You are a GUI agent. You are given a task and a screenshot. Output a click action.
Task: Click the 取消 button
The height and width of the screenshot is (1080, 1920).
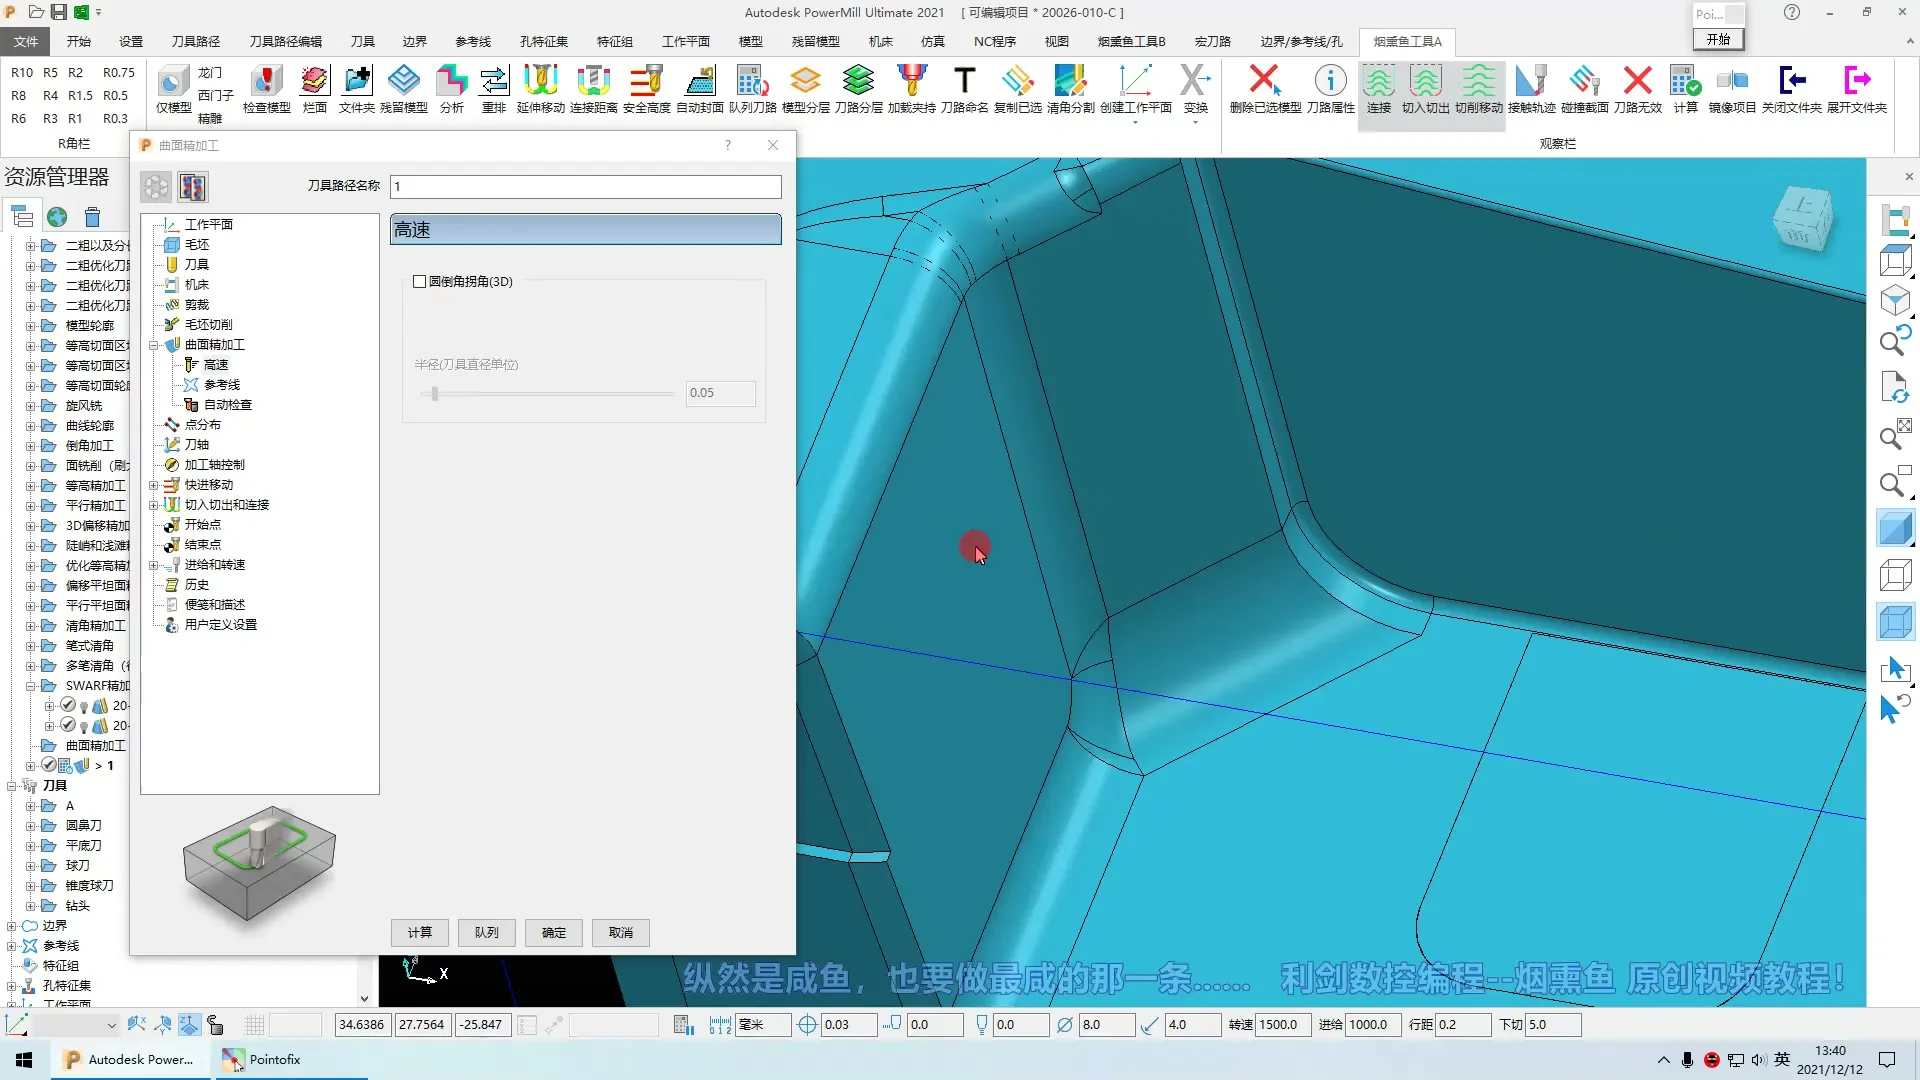coord(620,932)
